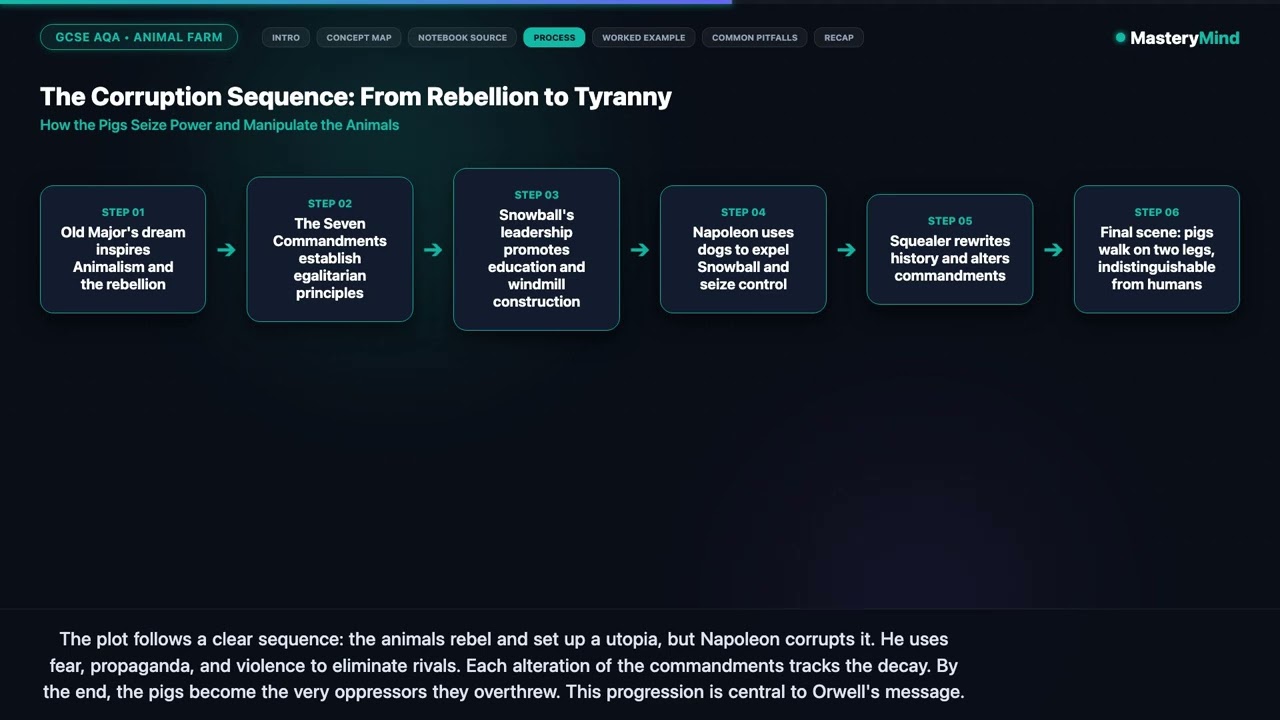Viewport: 1280px width, 720px height.
Task: Select the Step 03 Snowball's leadership card
Action: point(536,249)
